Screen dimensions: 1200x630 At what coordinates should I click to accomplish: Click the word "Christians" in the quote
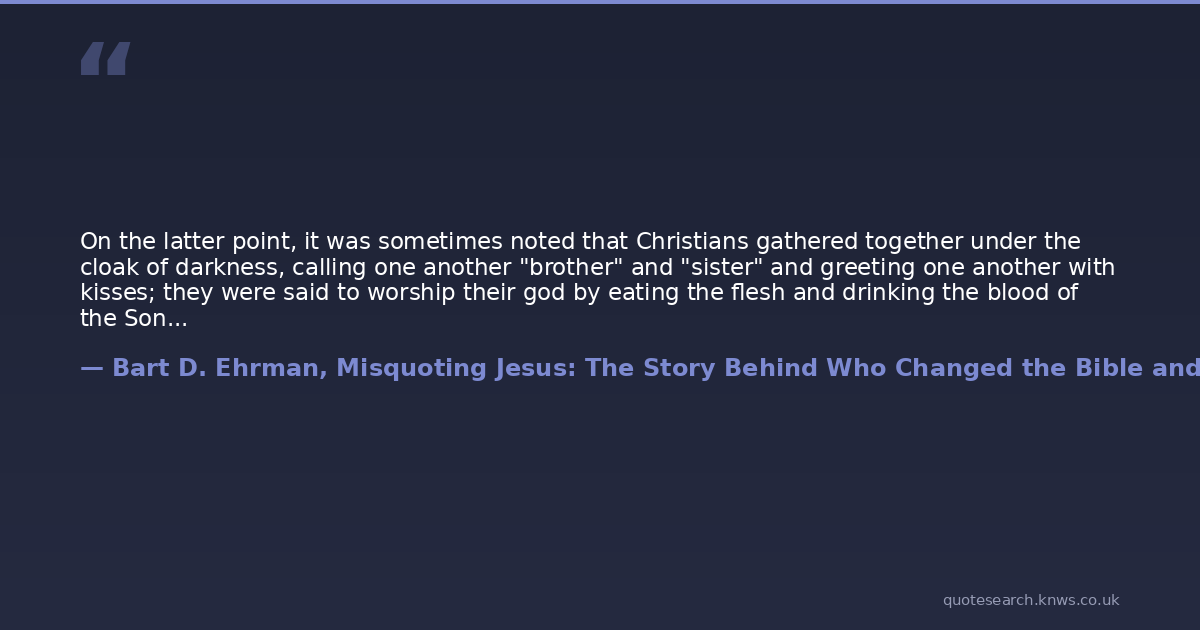pyautogui.click(x=692, y=242)
